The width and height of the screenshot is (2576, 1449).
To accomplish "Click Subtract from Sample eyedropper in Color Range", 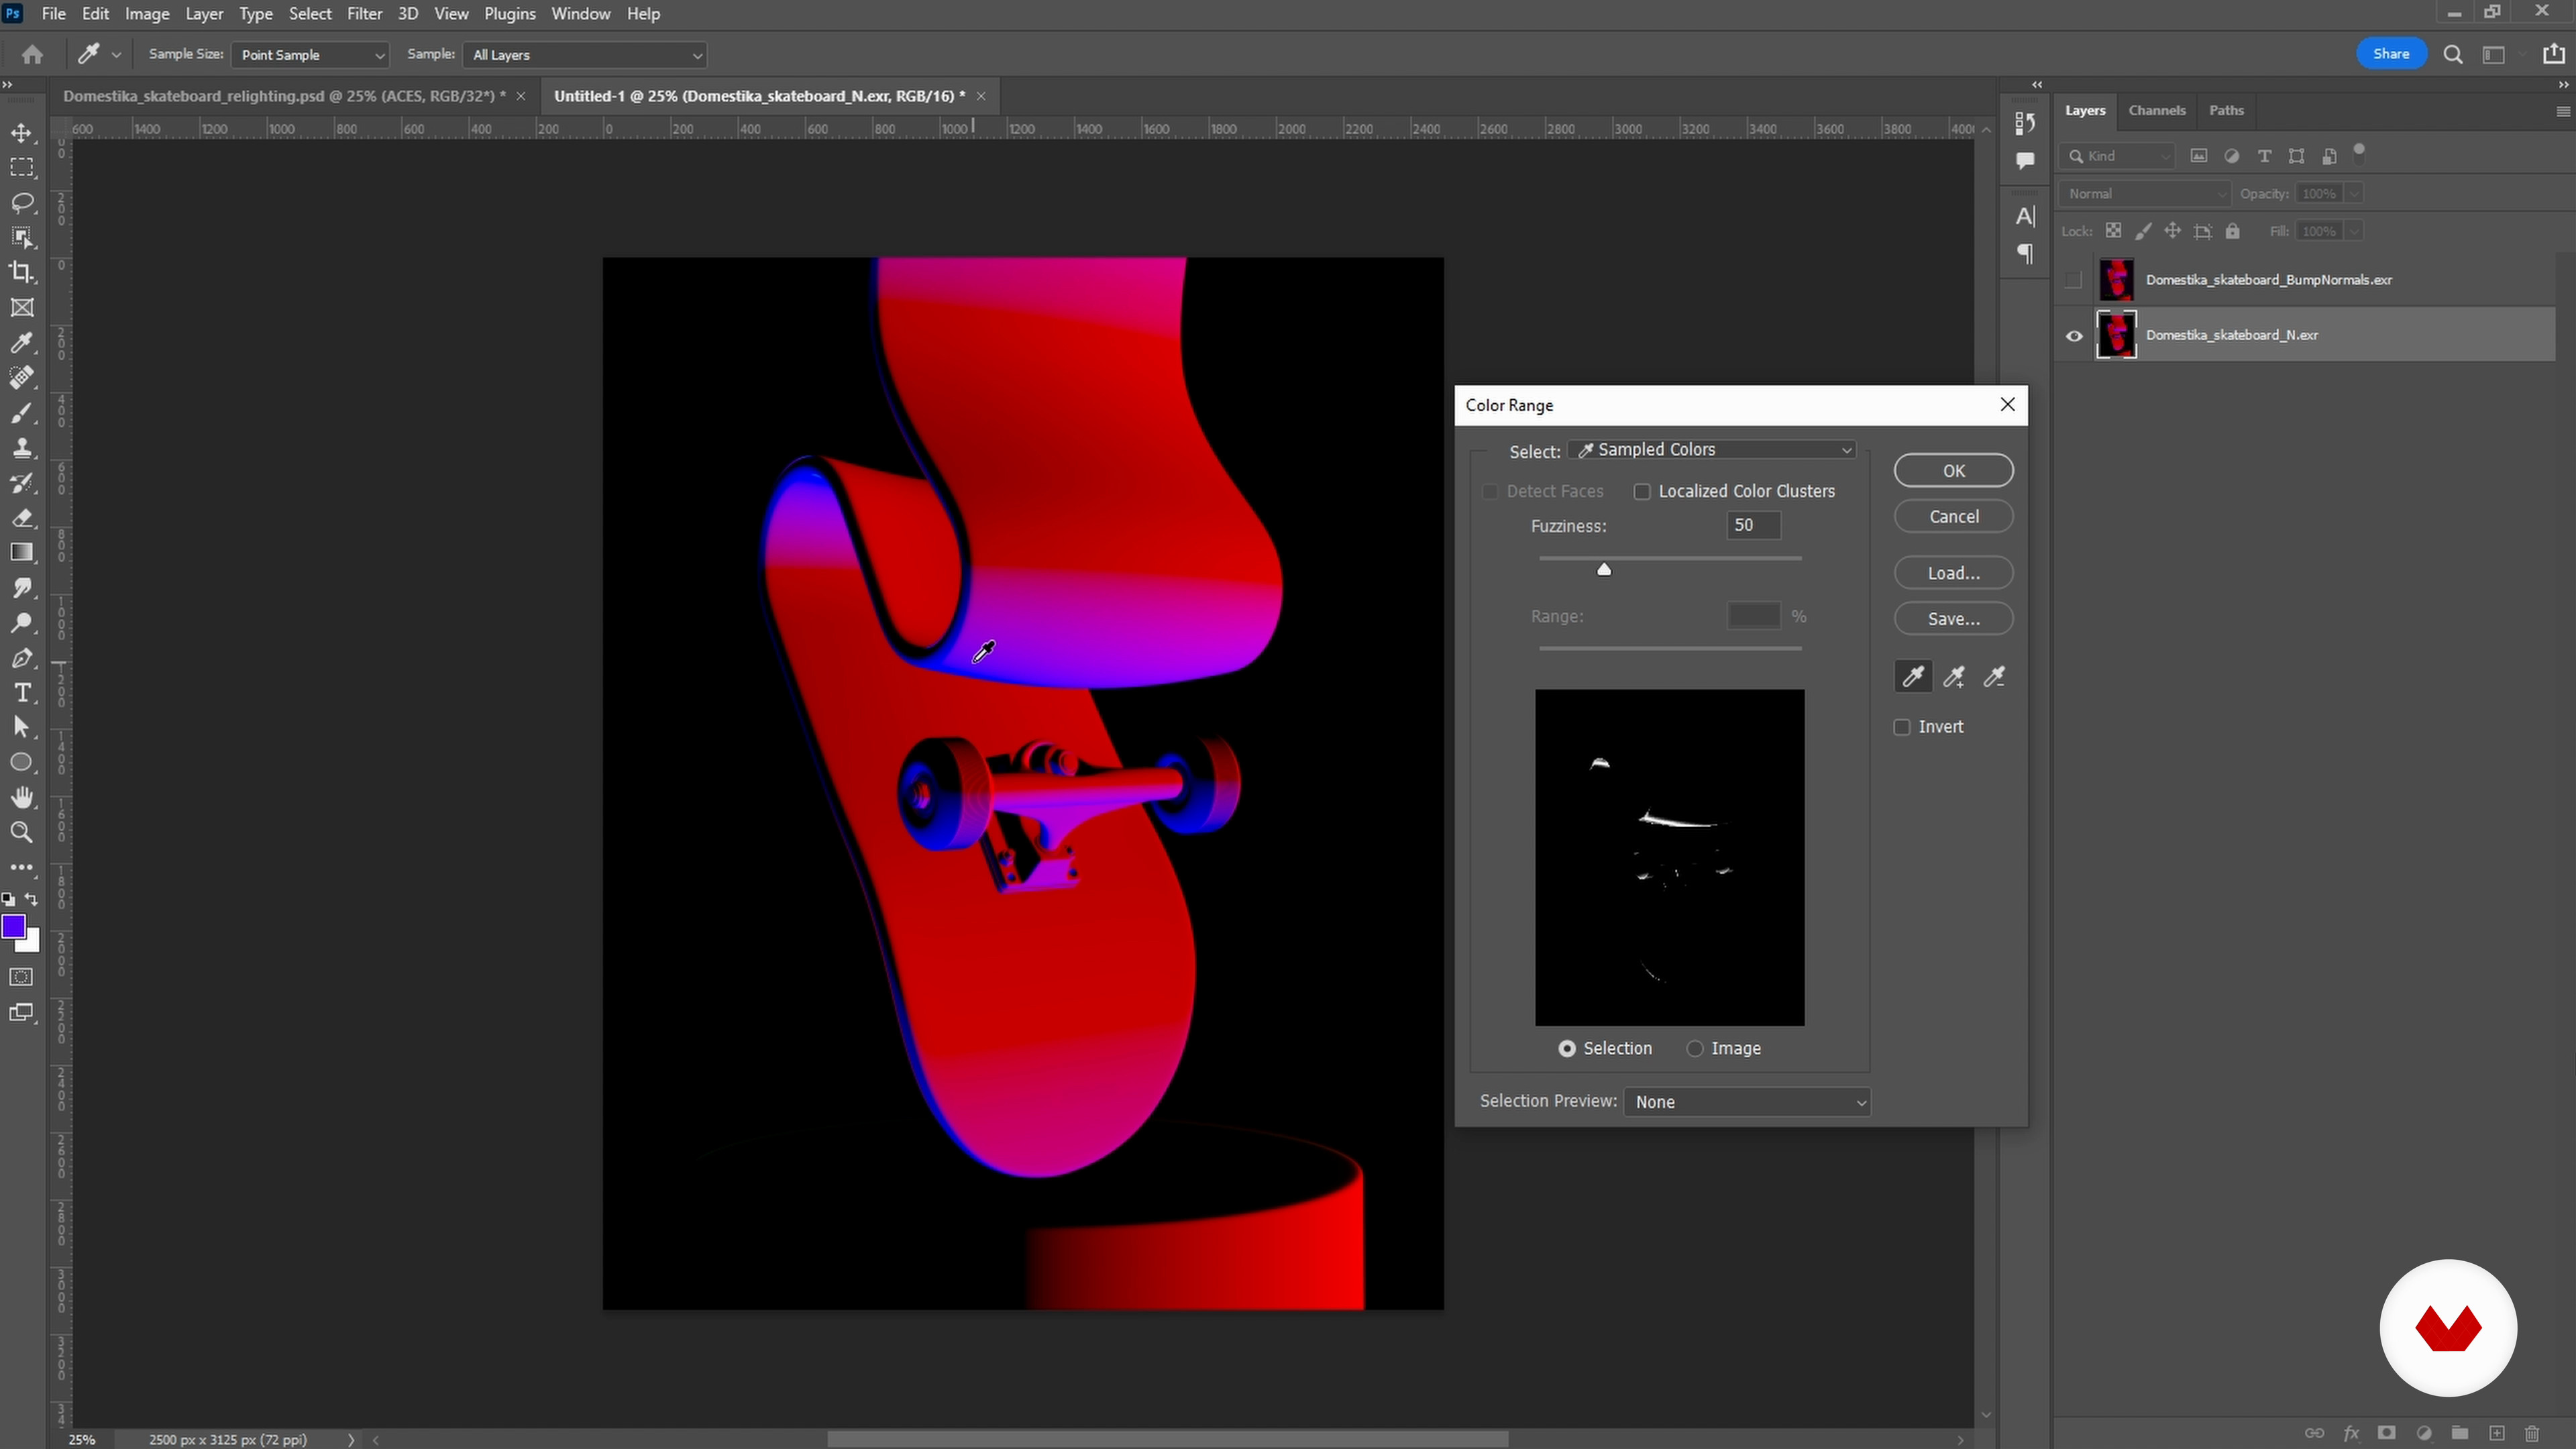I will coord(1994,677).
